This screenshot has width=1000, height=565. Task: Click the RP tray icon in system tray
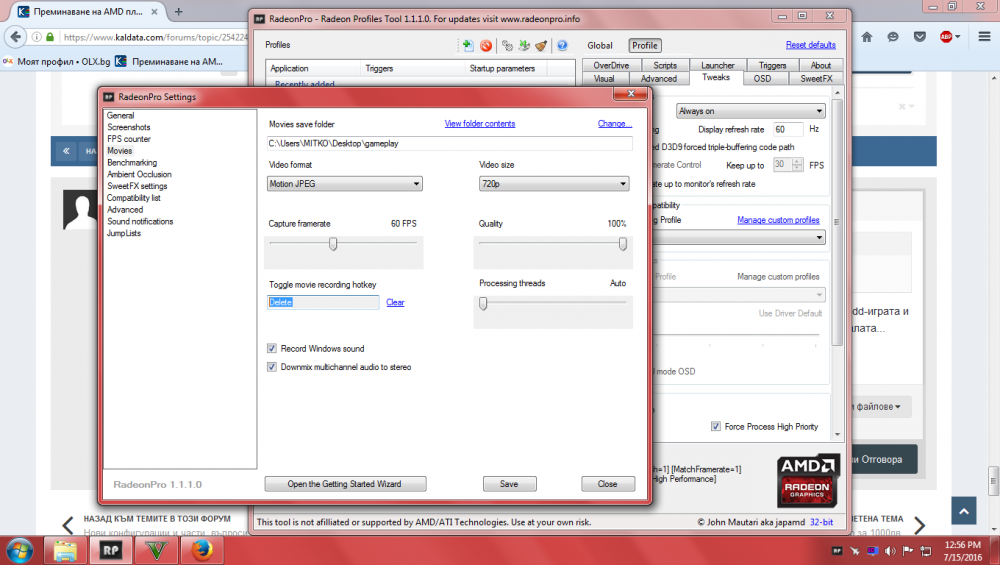(x=837, y=551)
